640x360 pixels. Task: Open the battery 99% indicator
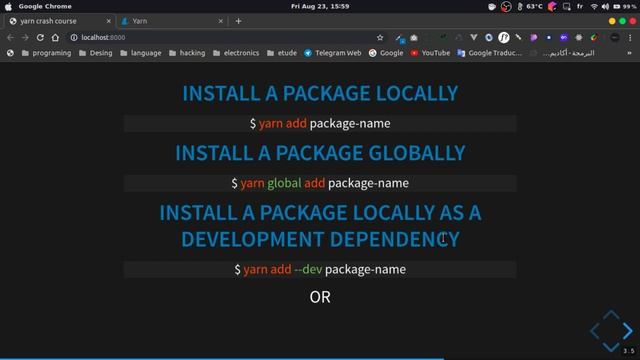tap(624, 7)
